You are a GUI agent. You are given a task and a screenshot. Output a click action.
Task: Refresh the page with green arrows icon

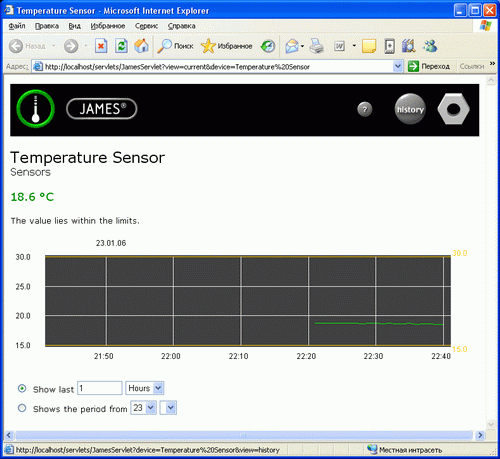121,46
